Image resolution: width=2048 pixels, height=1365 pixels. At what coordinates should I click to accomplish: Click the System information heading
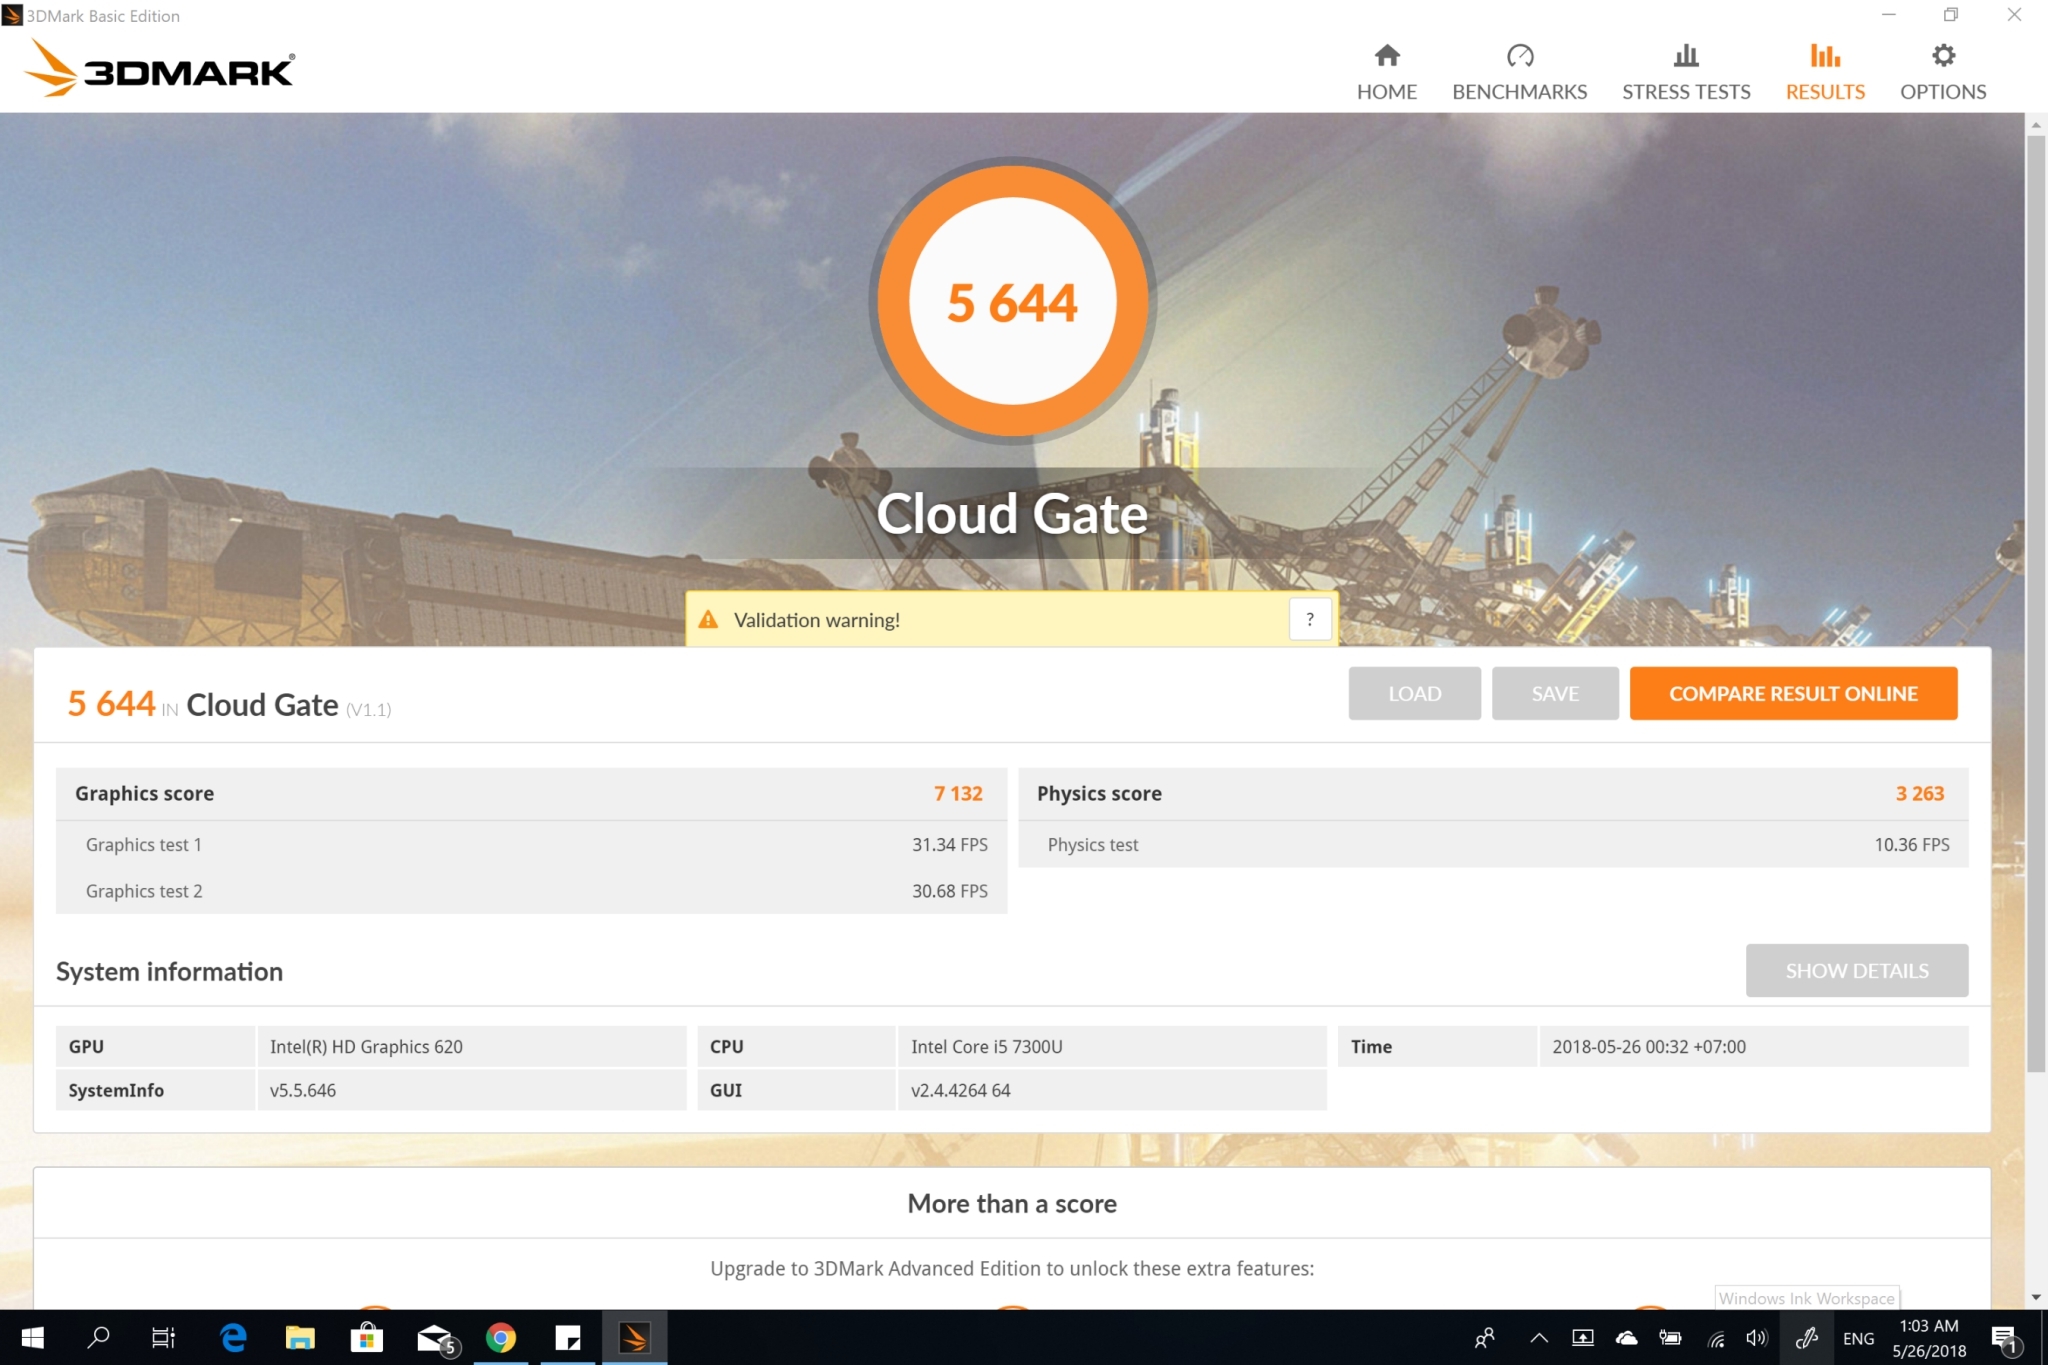click(x=169, y=971)
